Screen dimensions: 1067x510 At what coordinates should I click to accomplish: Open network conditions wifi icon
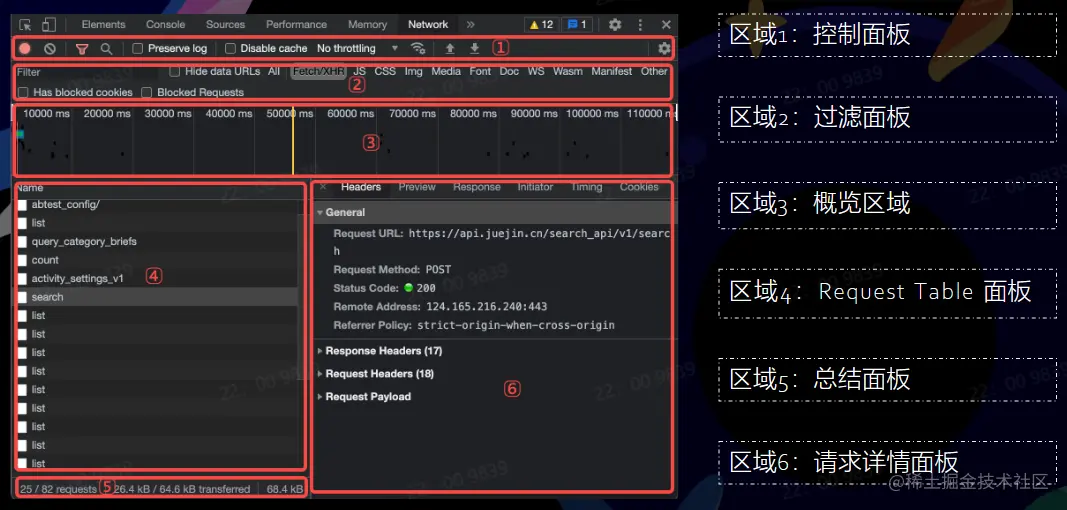[418, 48]
